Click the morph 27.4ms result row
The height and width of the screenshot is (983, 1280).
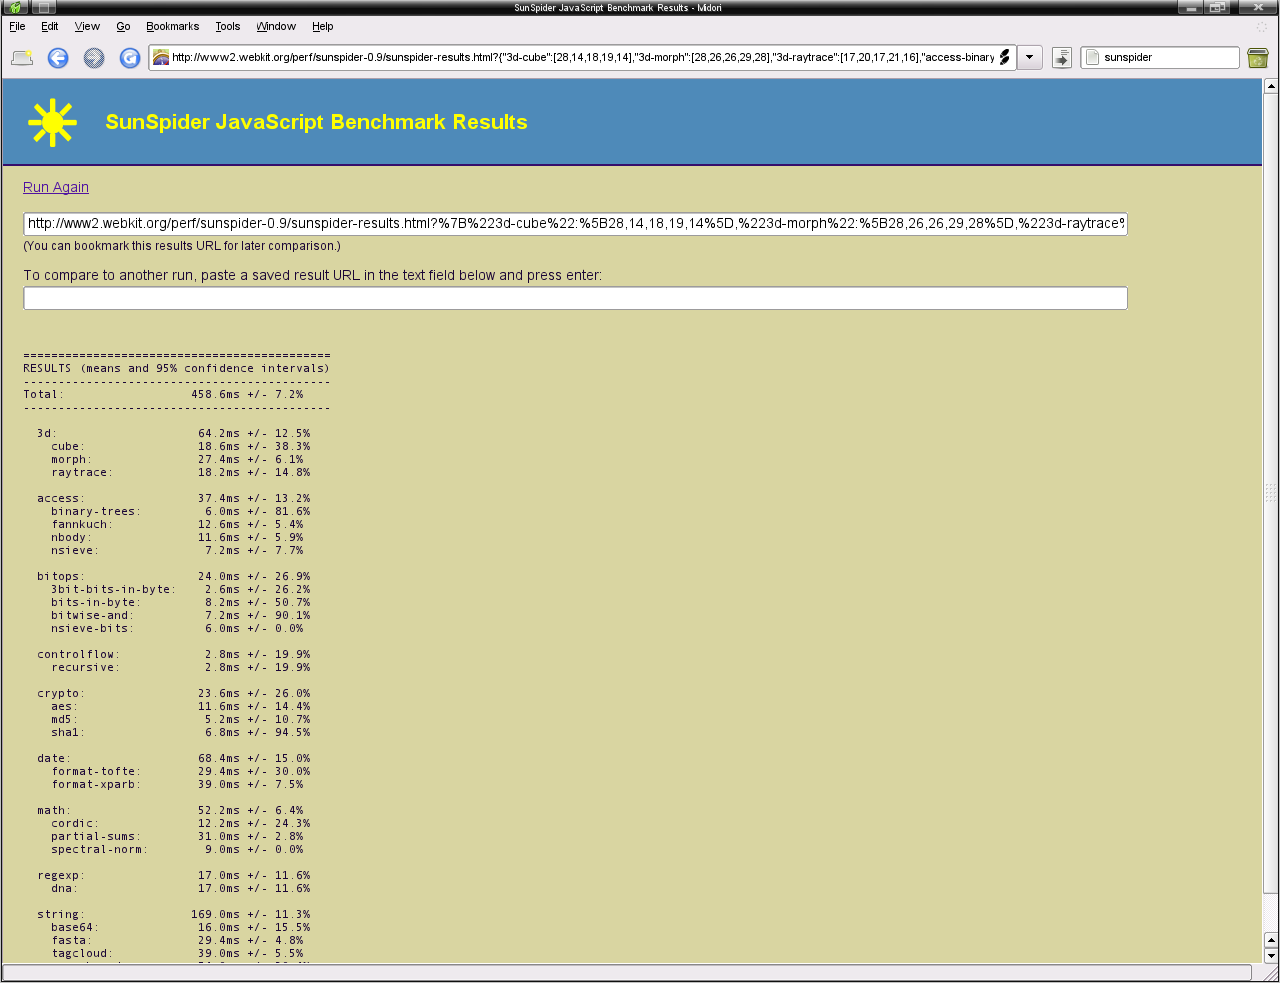(x=177, y=459)
